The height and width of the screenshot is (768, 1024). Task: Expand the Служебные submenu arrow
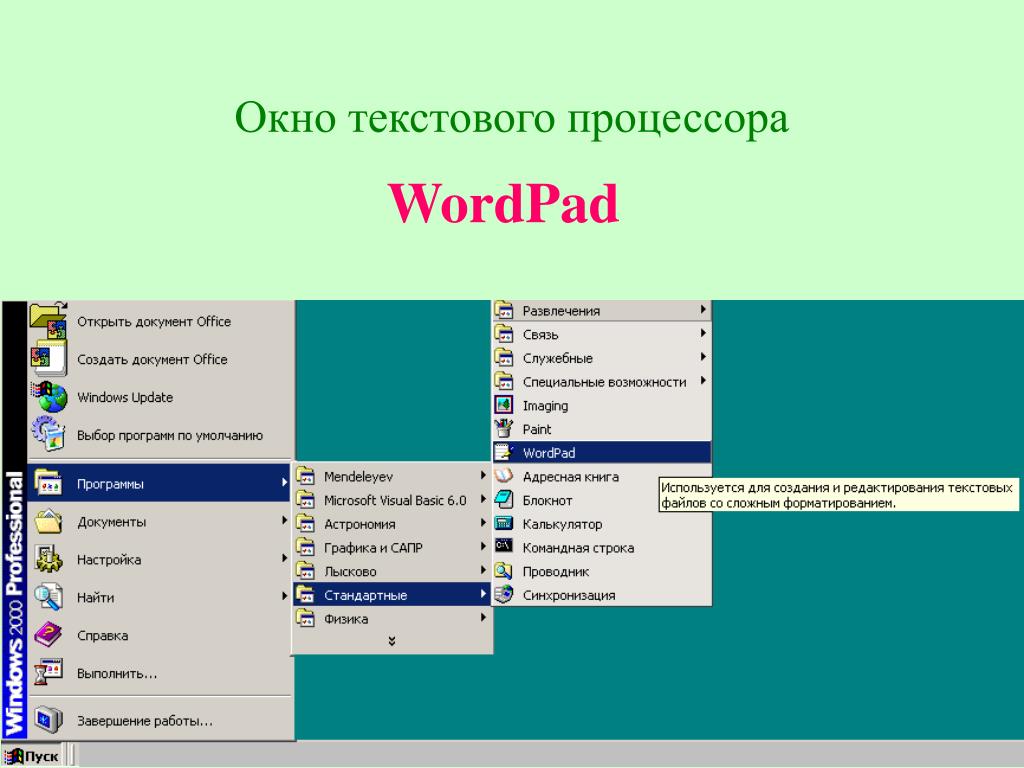click(703, 357)
